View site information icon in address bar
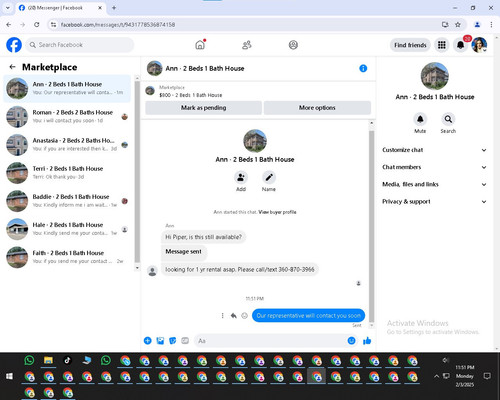 pyautogui.click(x=53, y=25)
